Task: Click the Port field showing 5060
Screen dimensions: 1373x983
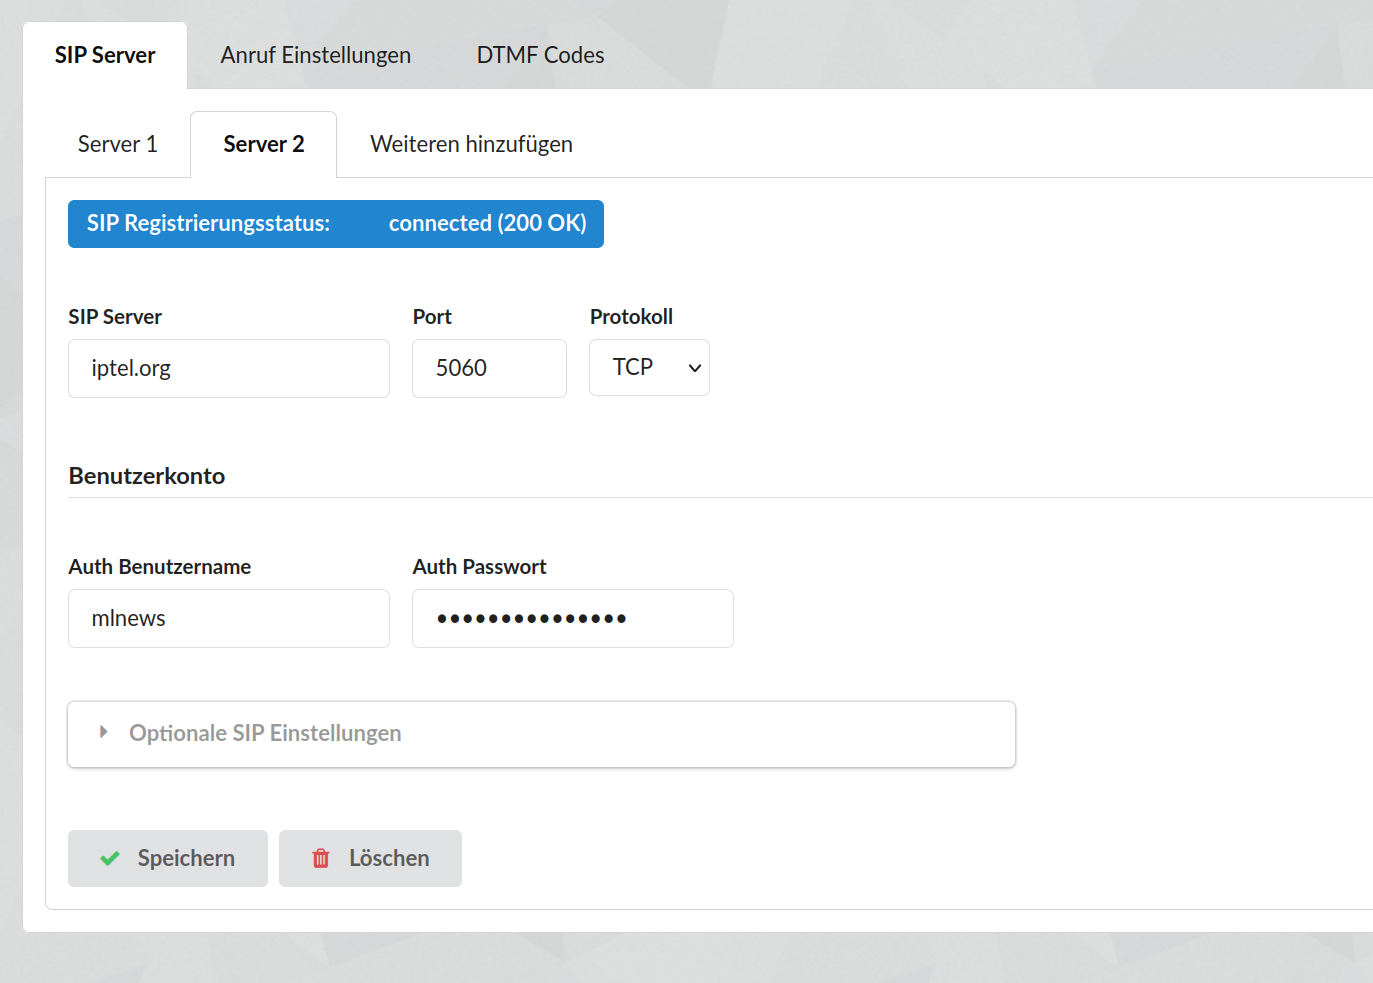Action: [x=489, y=368]
